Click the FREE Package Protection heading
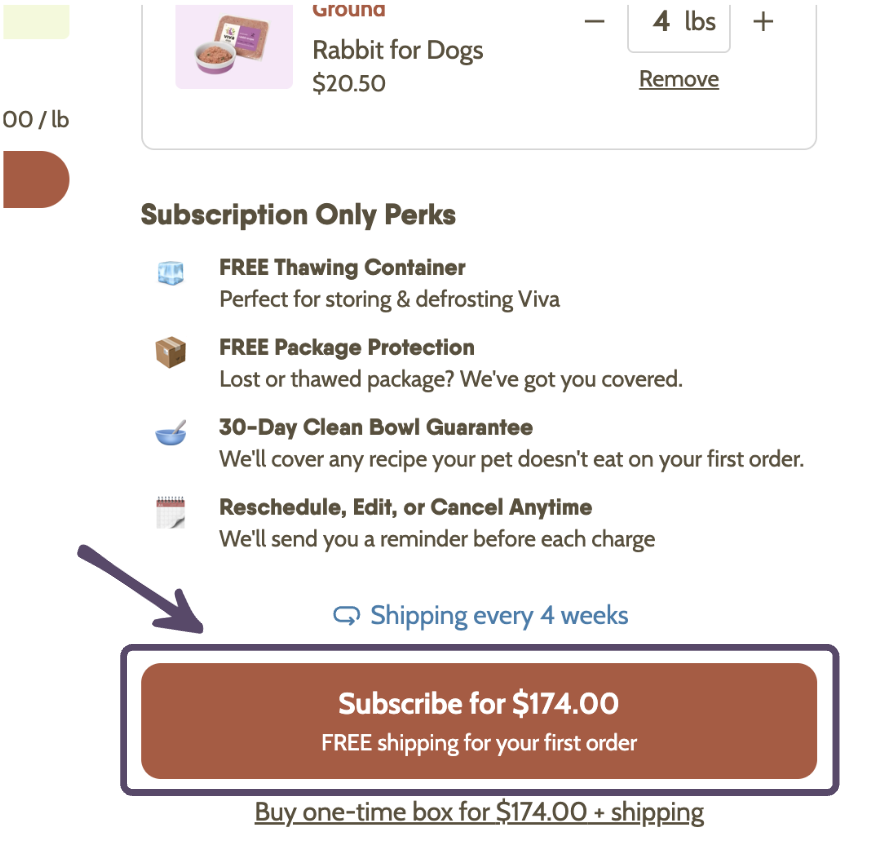 [346, 348]
